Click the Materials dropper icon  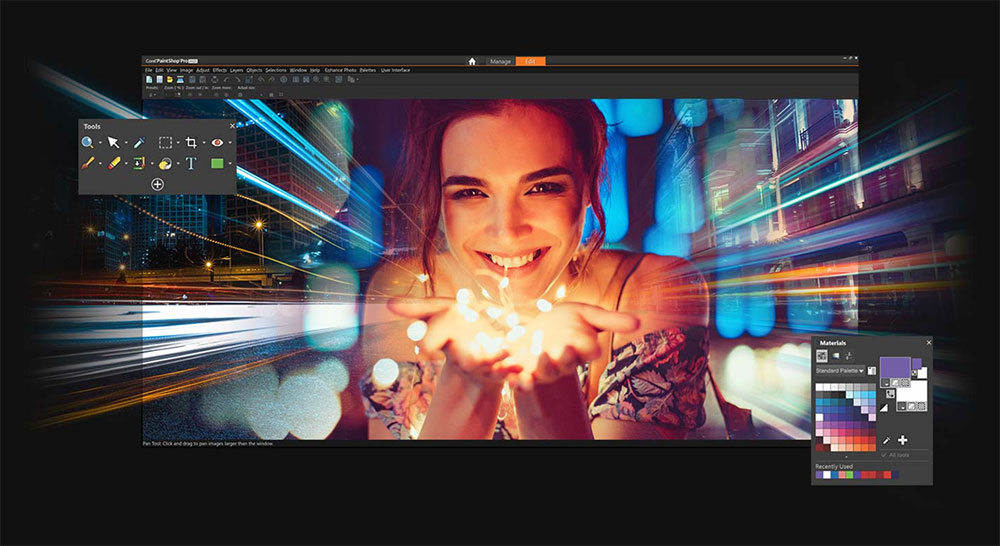tap(886, 440)
